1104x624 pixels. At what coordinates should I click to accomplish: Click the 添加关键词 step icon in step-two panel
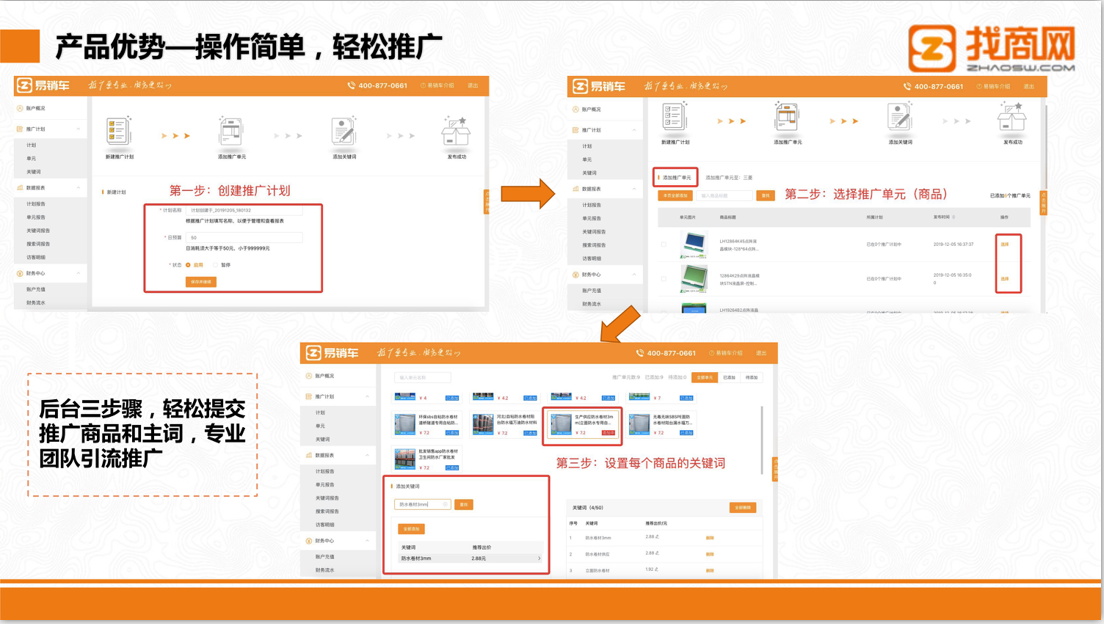[x=899, y=119]
